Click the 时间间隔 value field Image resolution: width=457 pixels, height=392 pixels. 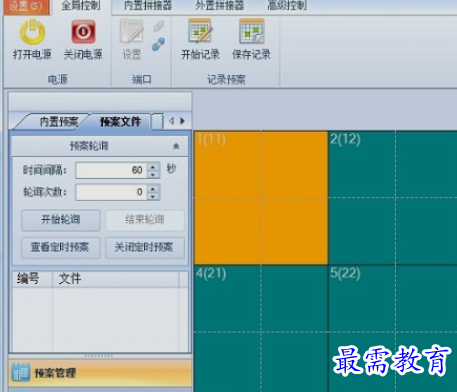111,170
